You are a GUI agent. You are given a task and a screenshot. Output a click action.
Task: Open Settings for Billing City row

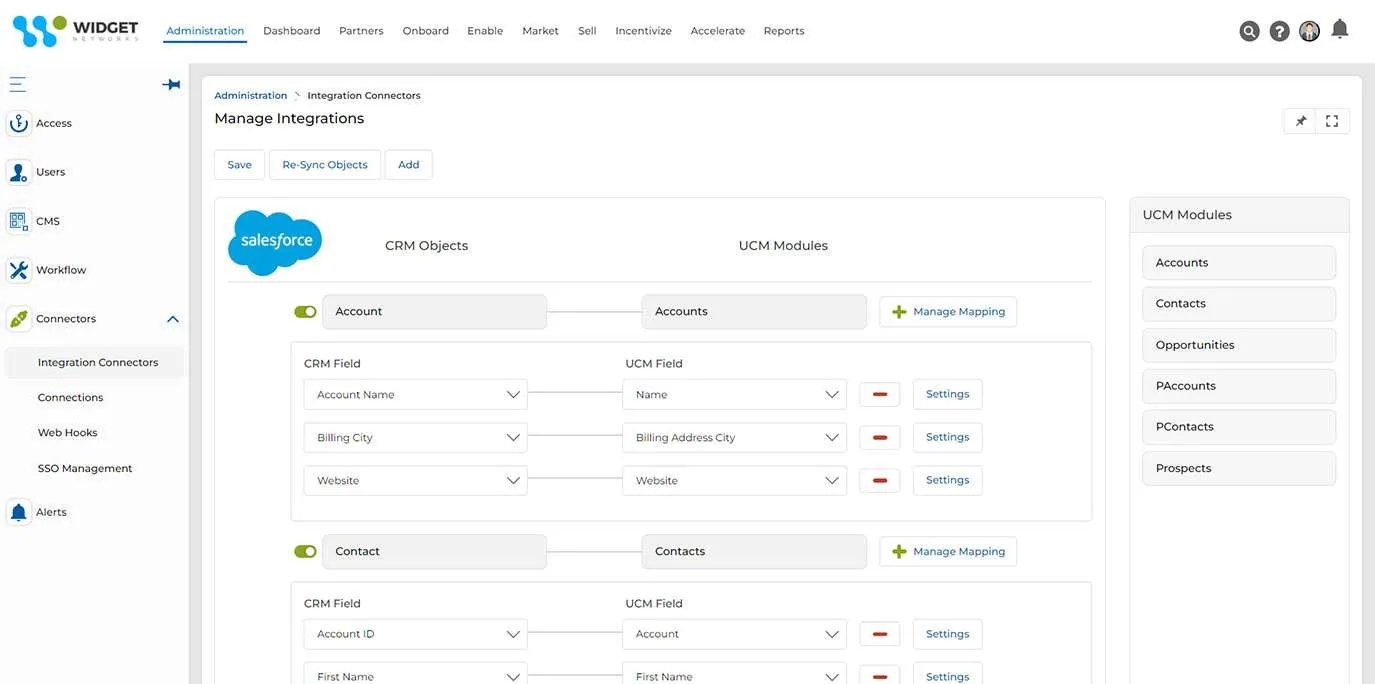click(948, 438)
